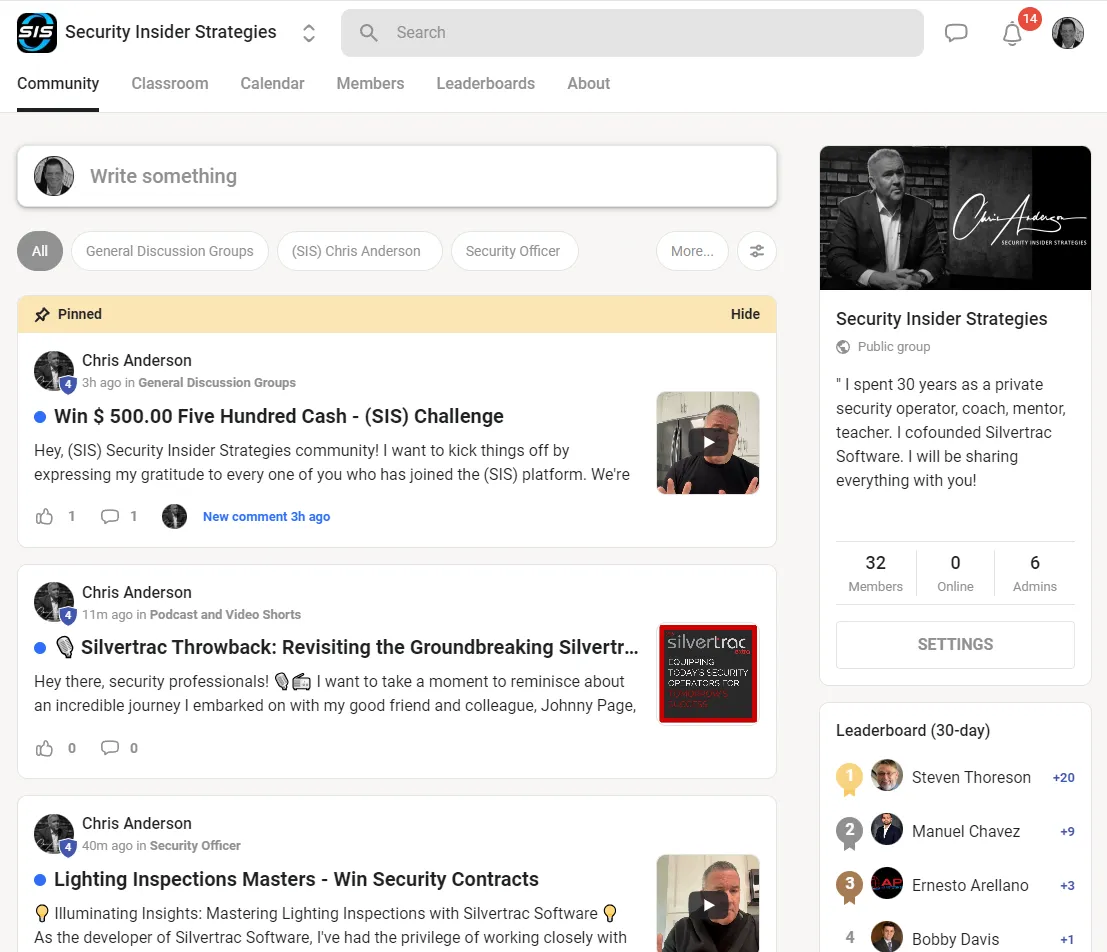Screen dimensions: 1107x952
Task: Click the silver rank 2 medal icon
Action: click(x=849, y=832)
